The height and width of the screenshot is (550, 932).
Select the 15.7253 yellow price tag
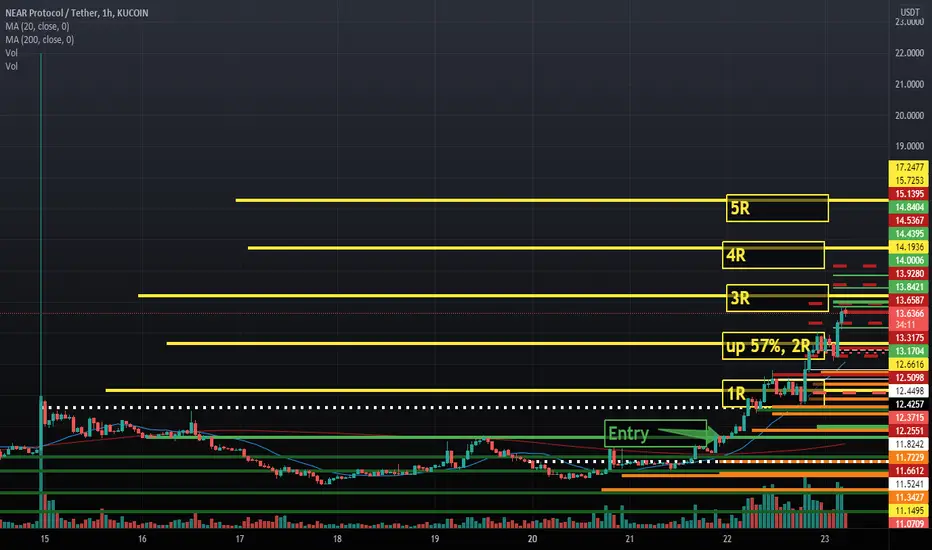tap(909, 180)
